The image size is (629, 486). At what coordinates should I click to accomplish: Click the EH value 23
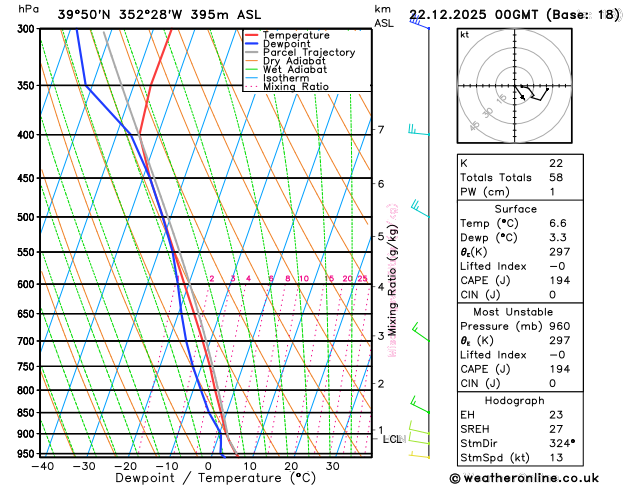click(556, 415)
